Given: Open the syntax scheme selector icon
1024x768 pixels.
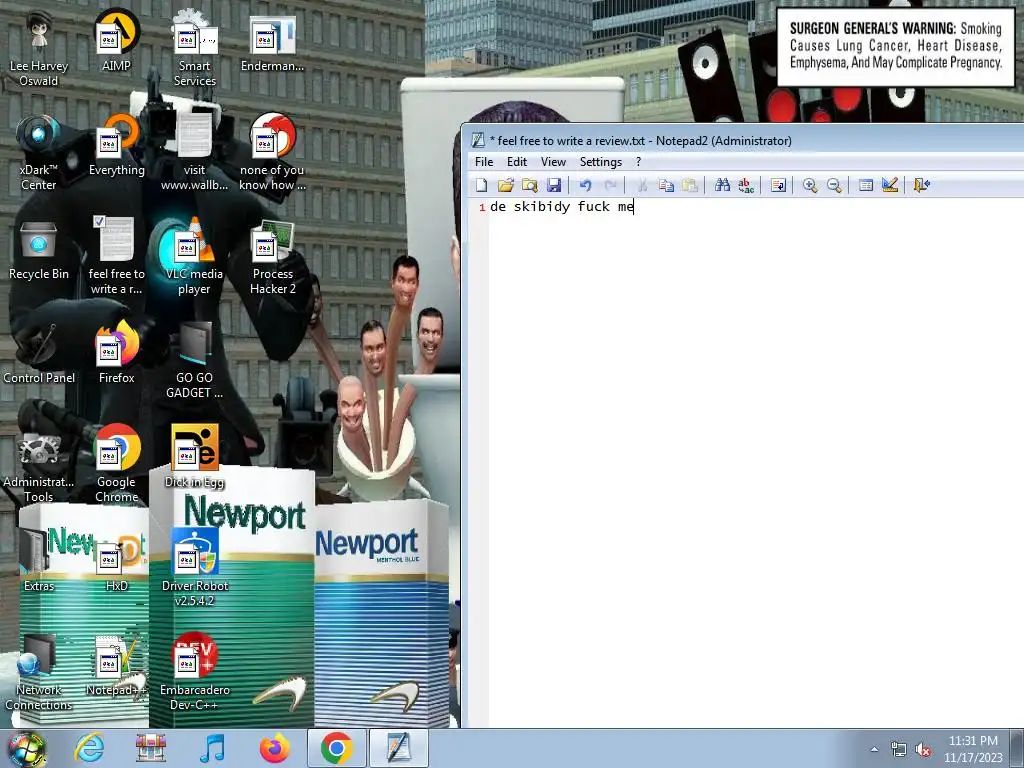Looking at the screenshot, I should click(866, 185).
